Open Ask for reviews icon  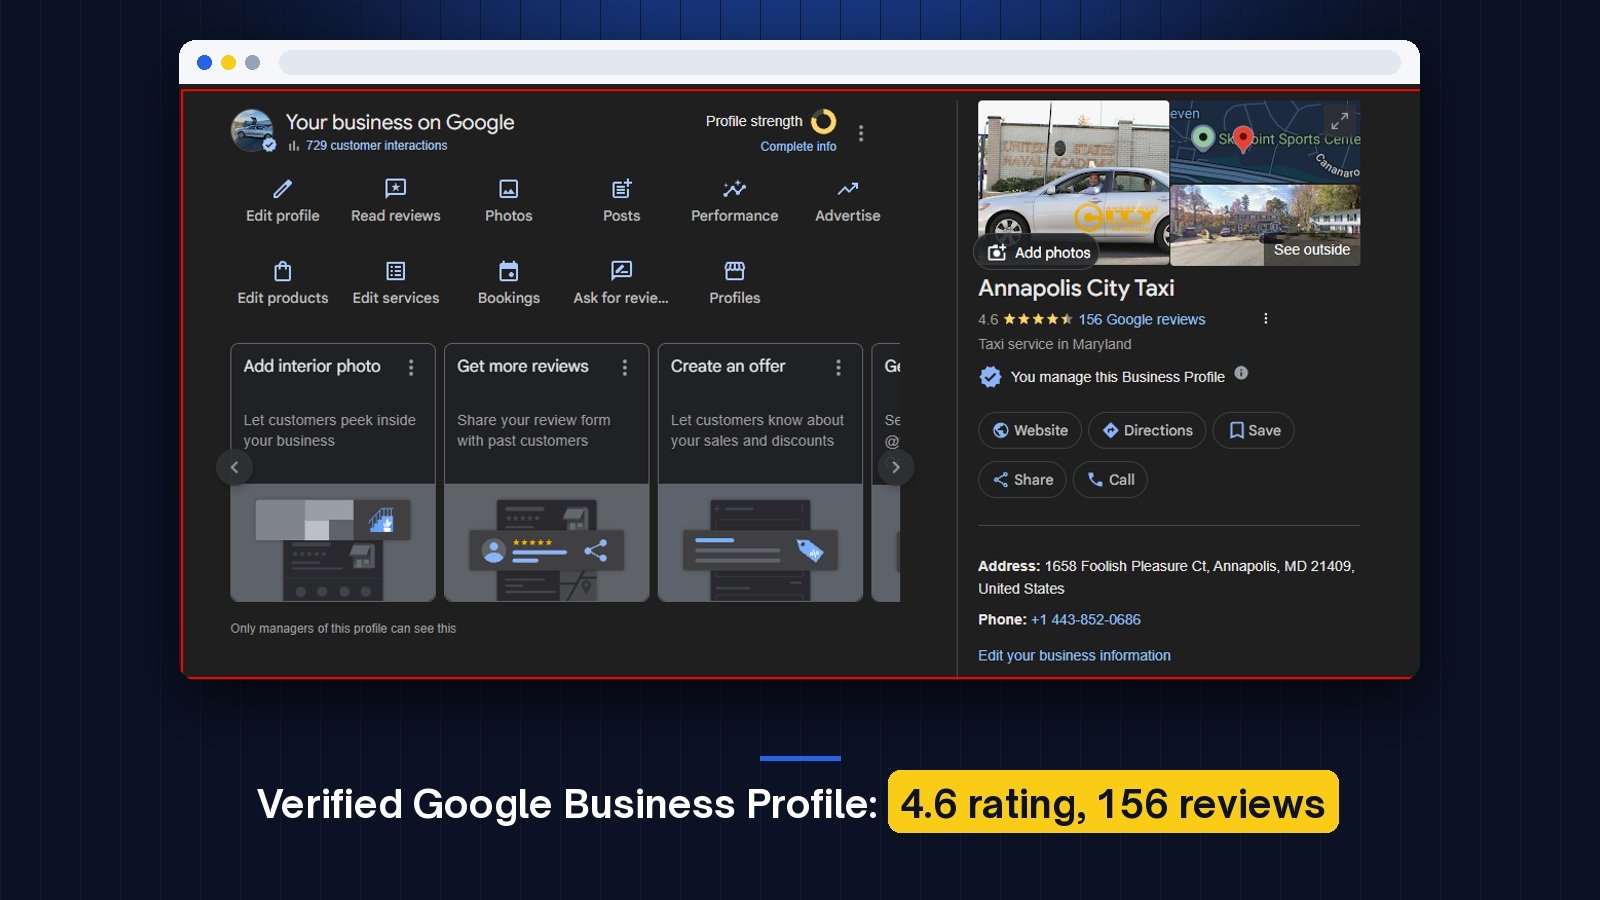621,271
